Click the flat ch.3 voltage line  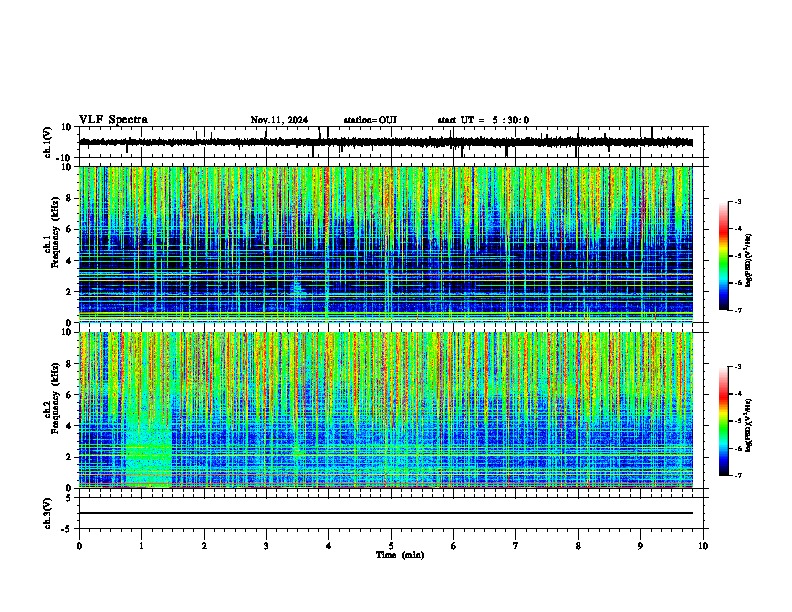386,513
